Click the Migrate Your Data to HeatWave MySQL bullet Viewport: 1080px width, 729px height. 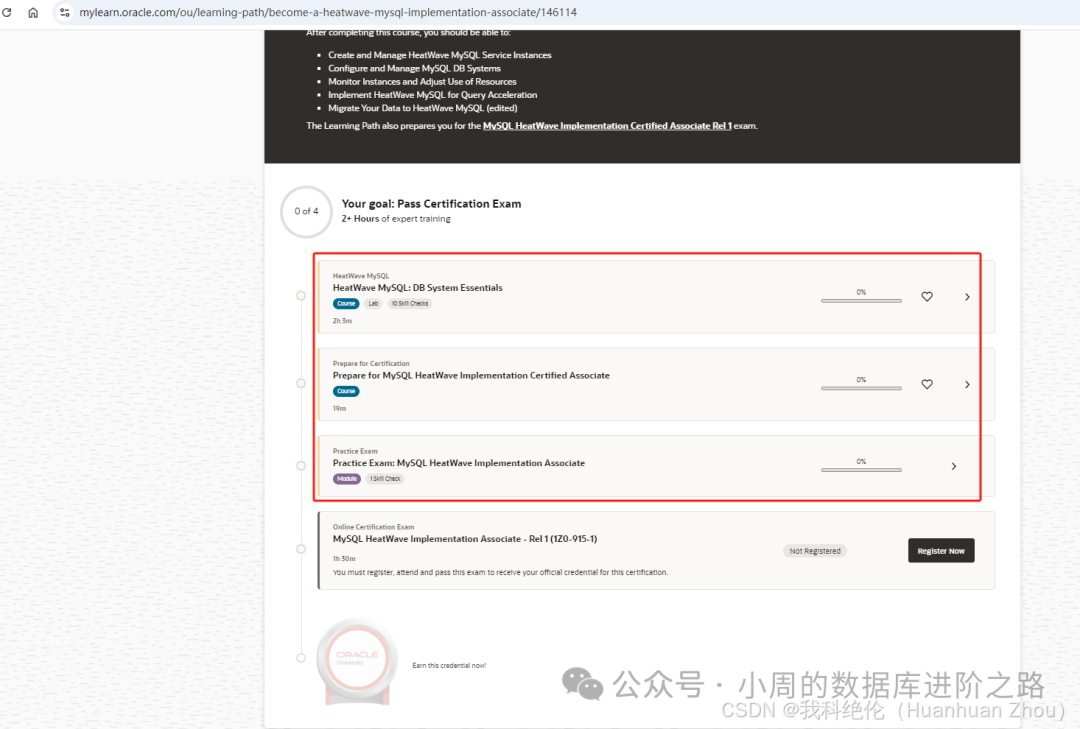pos(422,108)
